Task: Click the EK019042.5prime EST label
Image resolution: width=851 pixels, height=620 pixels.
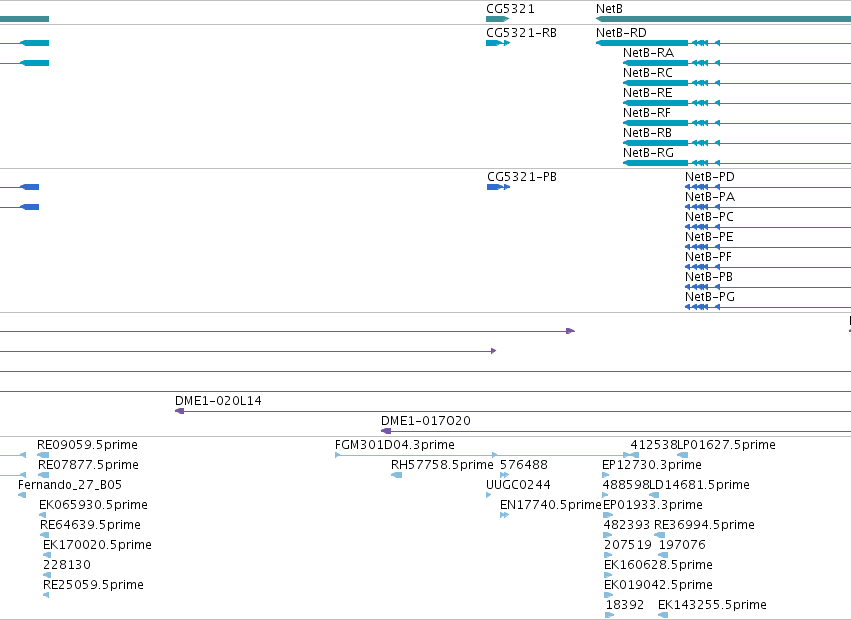Action: point(658,585)
